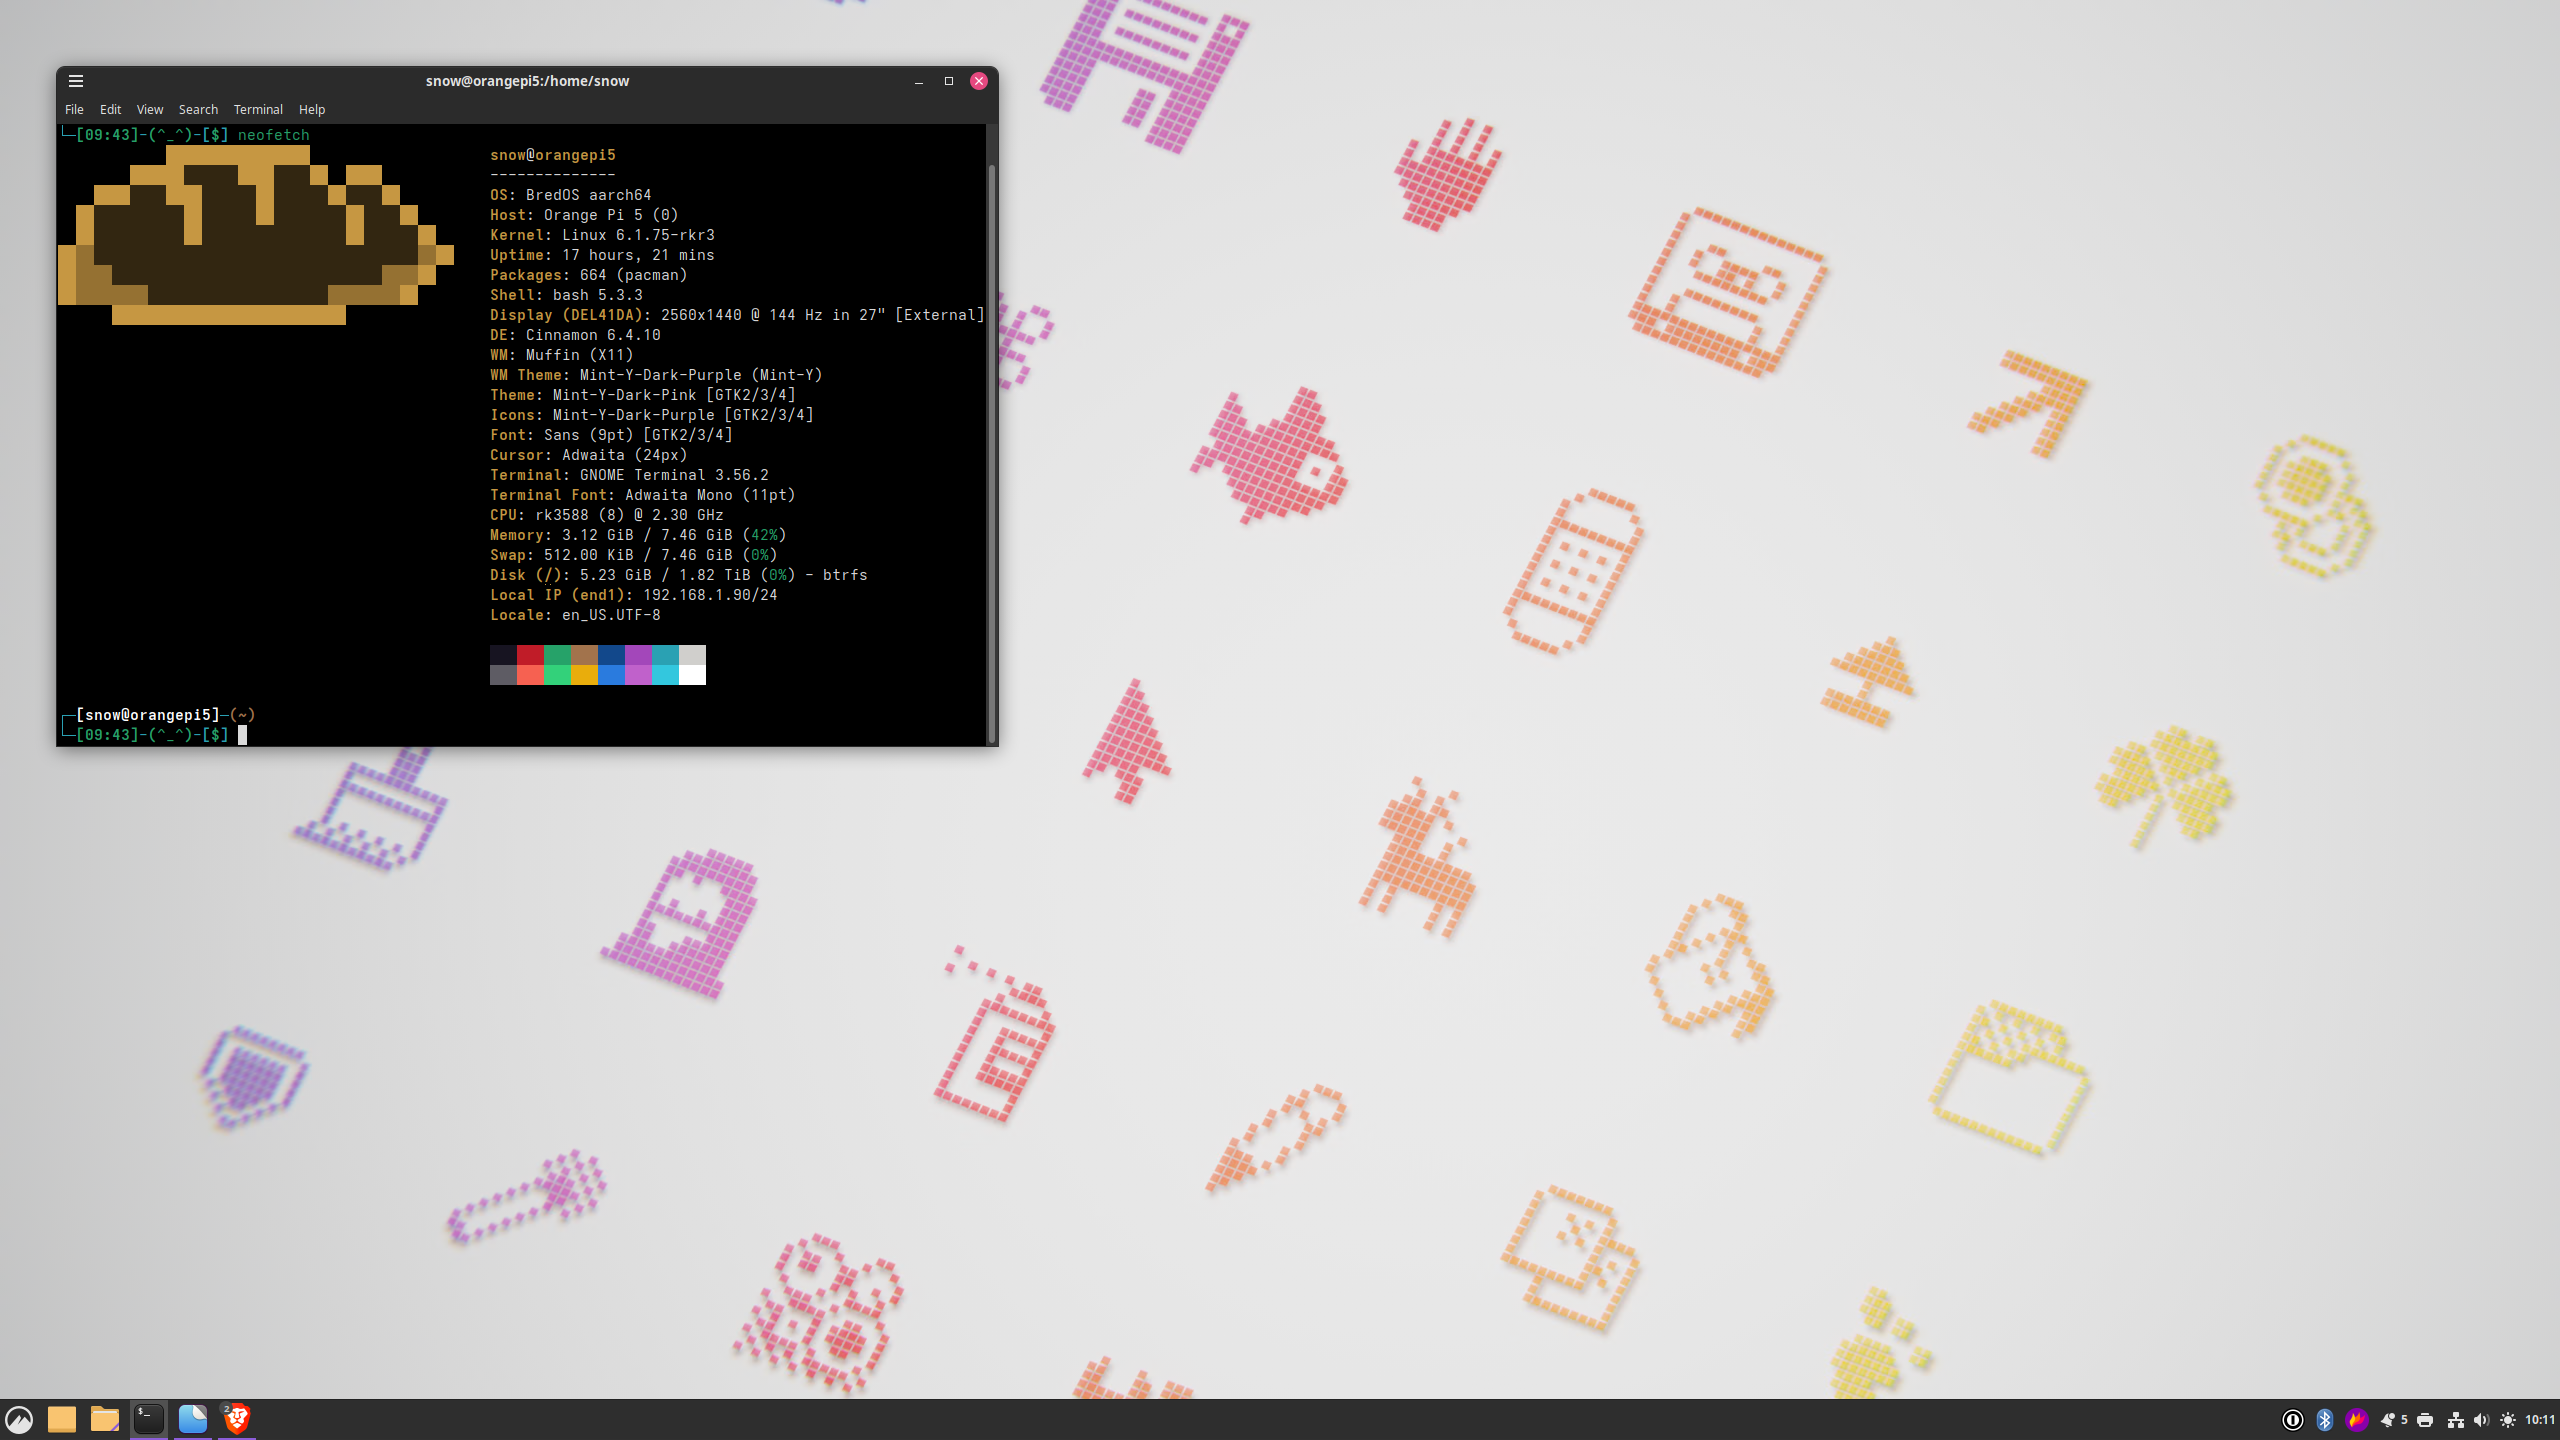
Task: Open the network connections applet
Action: point(2455,1420)
